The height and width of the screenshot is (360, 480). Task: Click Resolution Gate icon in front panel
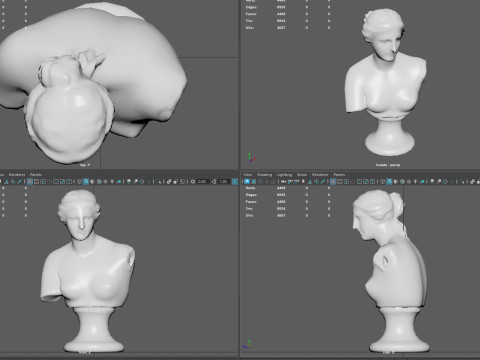(x=43, y=181)
